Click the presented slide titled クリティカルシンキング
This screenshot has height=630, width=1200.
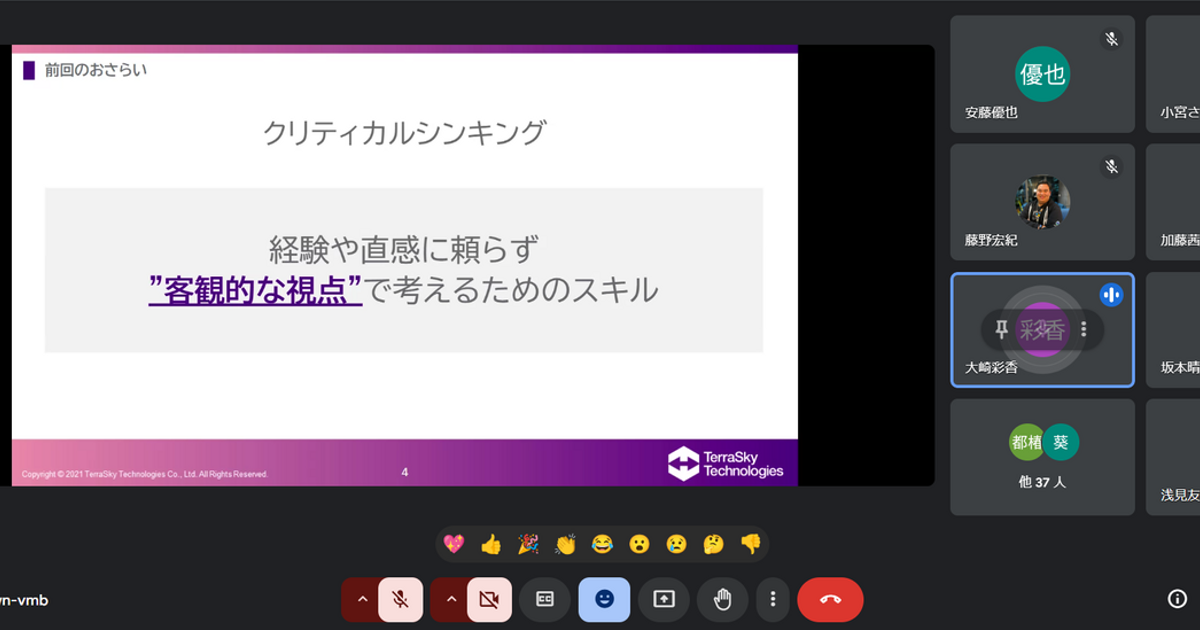[405, 265]
